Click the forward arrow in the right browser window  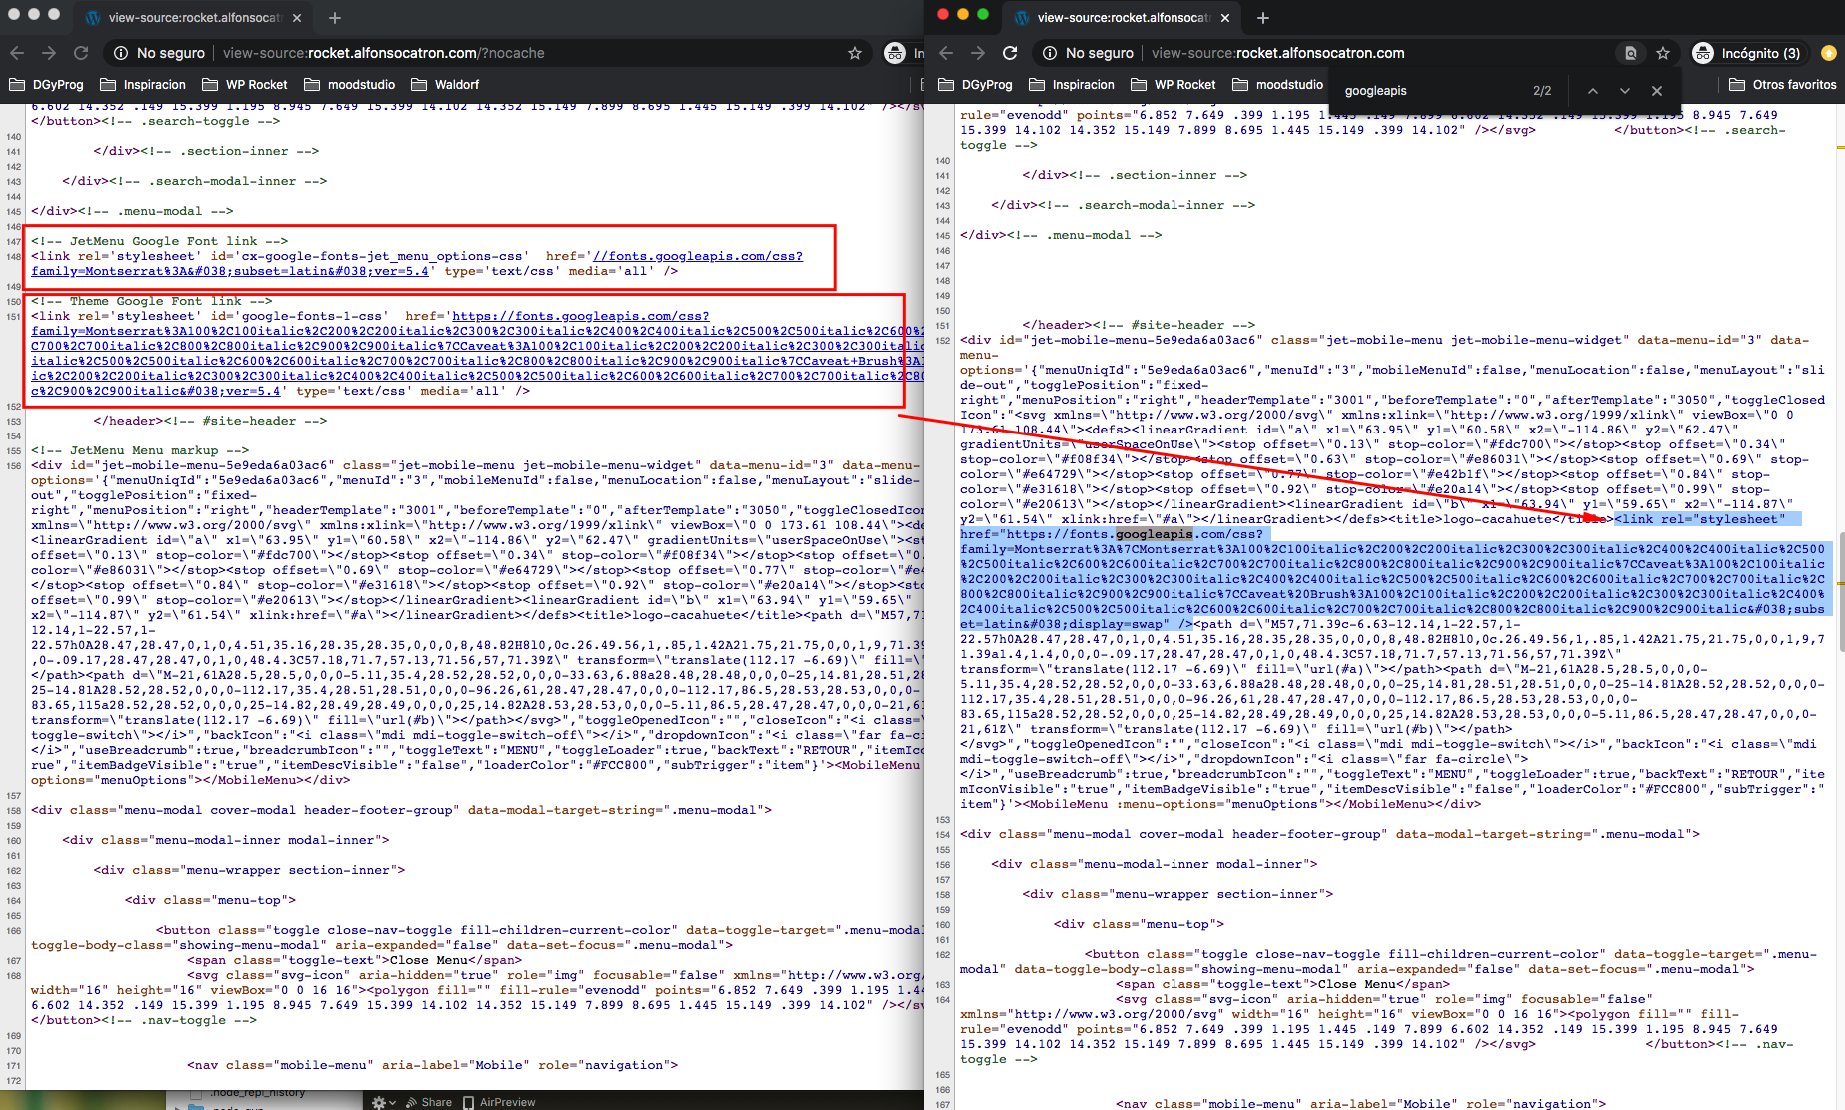[978, 53]
